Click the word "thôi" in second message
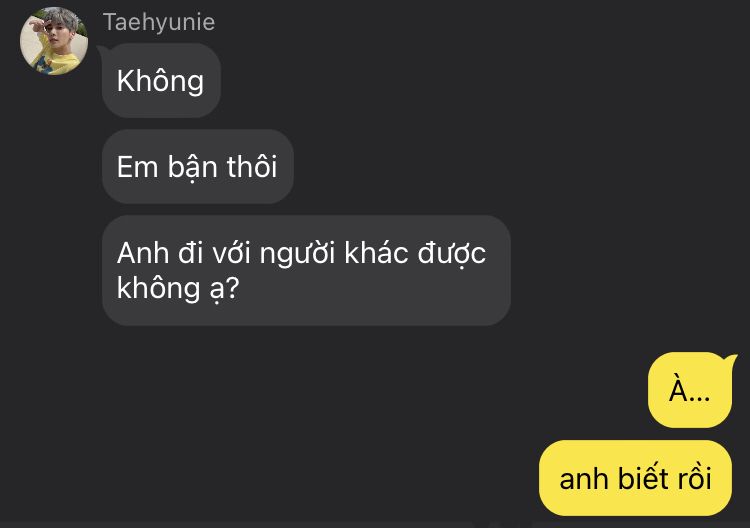The image size is (750, 528). click(x=252, y=166)
